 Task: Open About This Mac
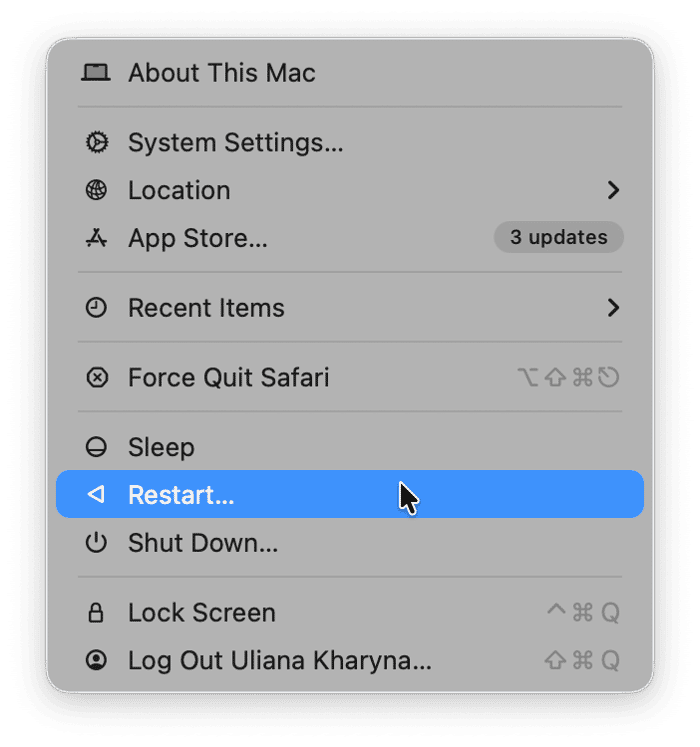coord(221,73)
